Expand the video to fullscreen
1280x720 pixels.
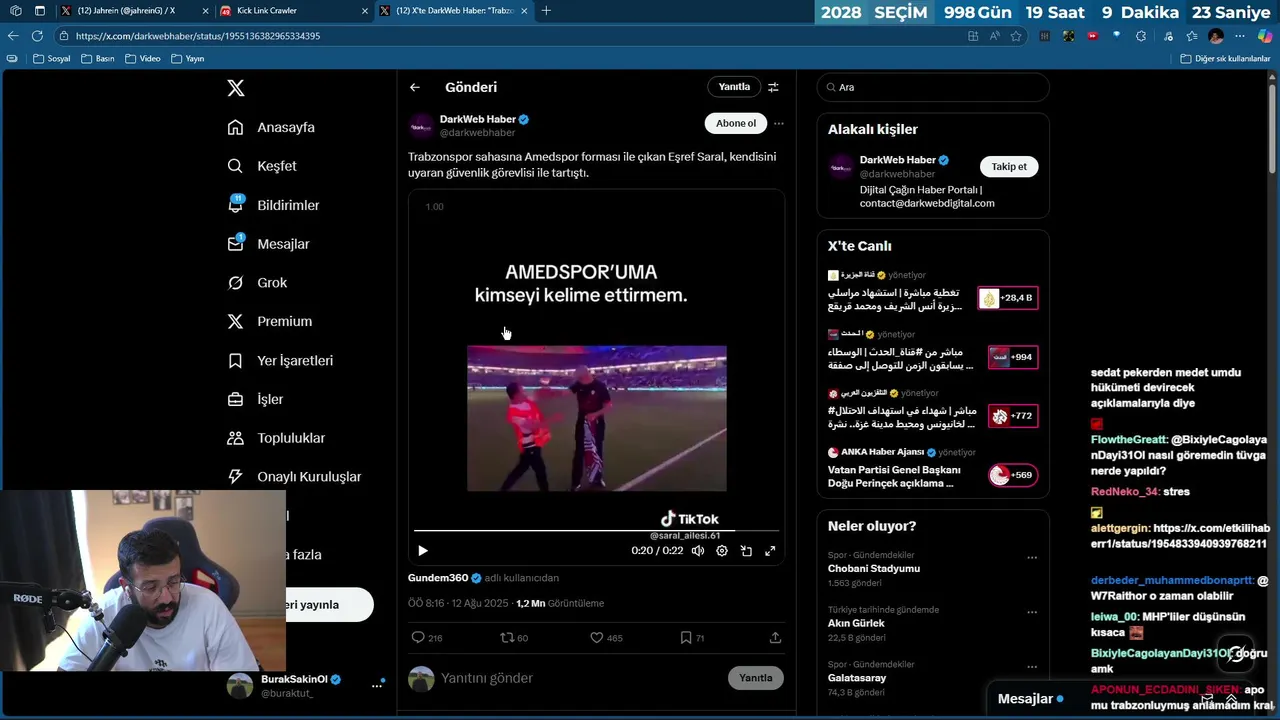[x=770, y=551]
